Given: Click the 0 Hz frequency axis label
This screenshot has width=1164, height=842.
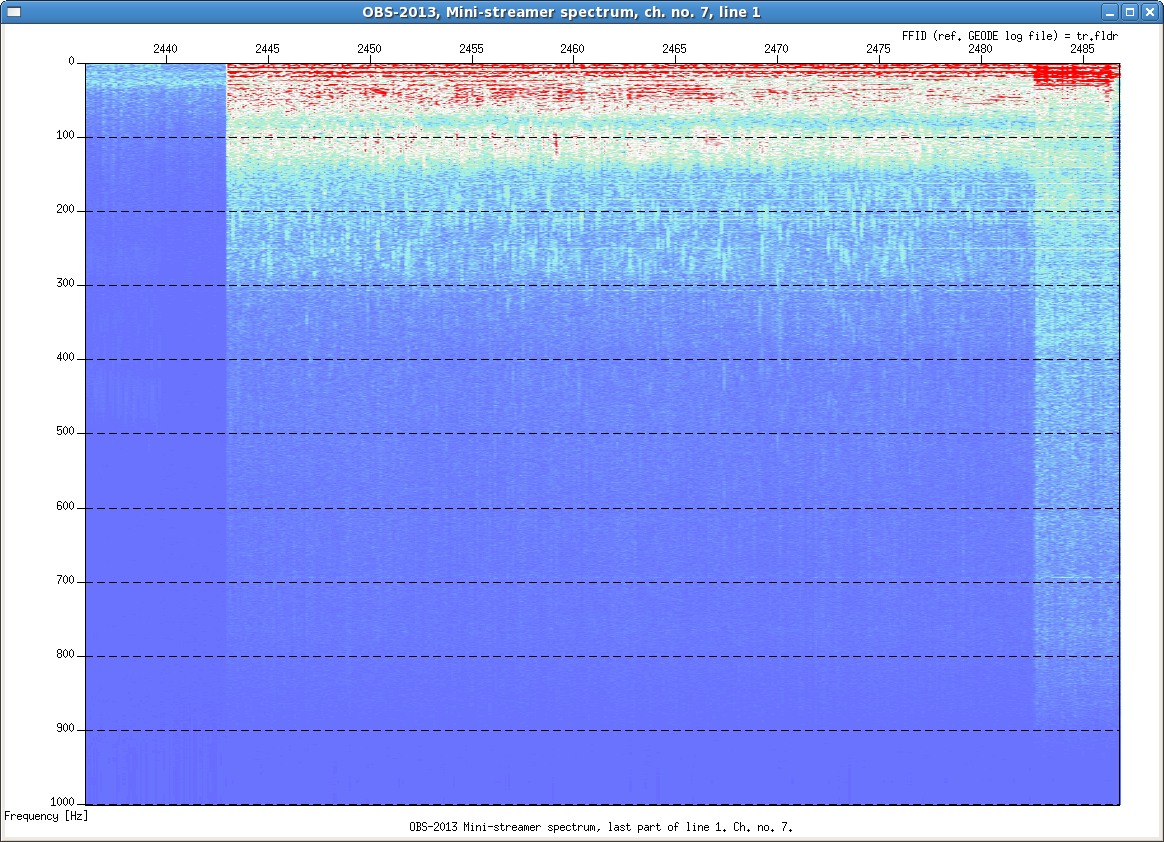Looking at the screenshot, I should tap(72, 62).
